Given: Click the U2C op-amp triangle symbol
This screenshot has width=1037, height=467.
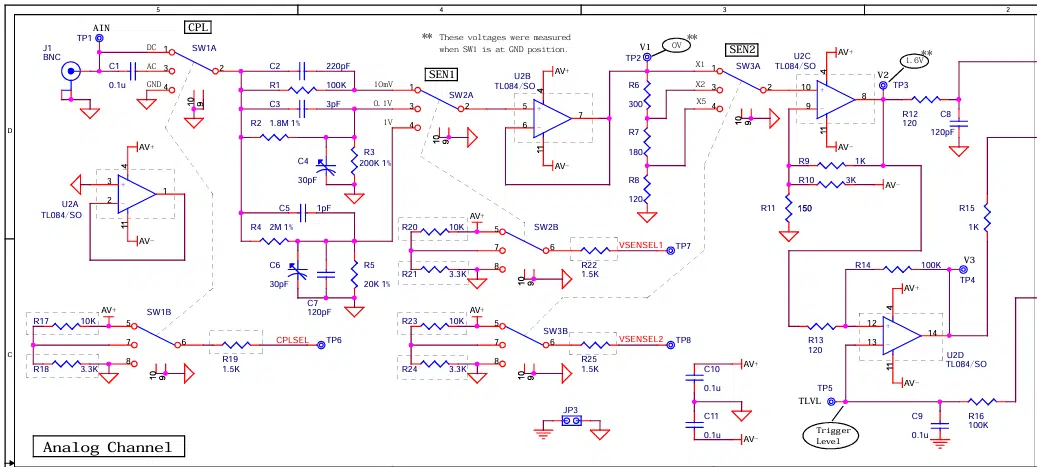Looking at the screenshot, I should [x=836, y=100].
